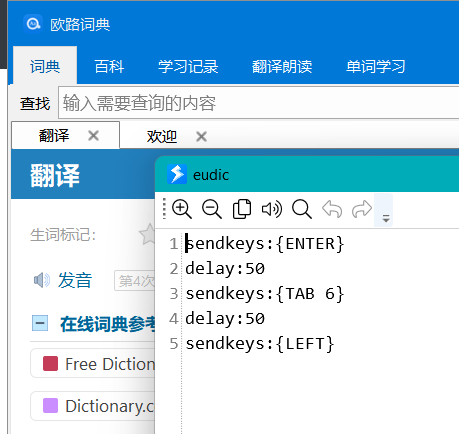Switch to the 百科 tab
Screen dimensions: 459x434
[x=109, y=66]
